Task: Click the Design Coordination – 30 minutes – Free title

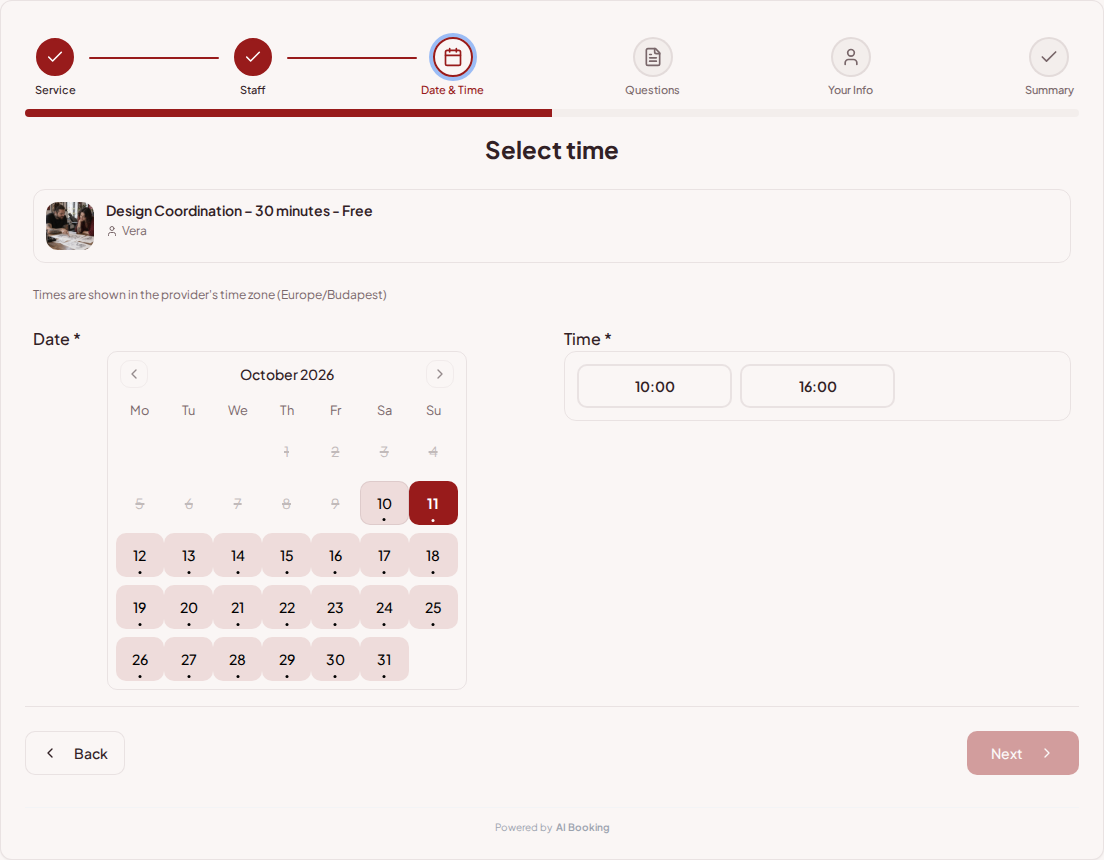Action: coord(239,211)
